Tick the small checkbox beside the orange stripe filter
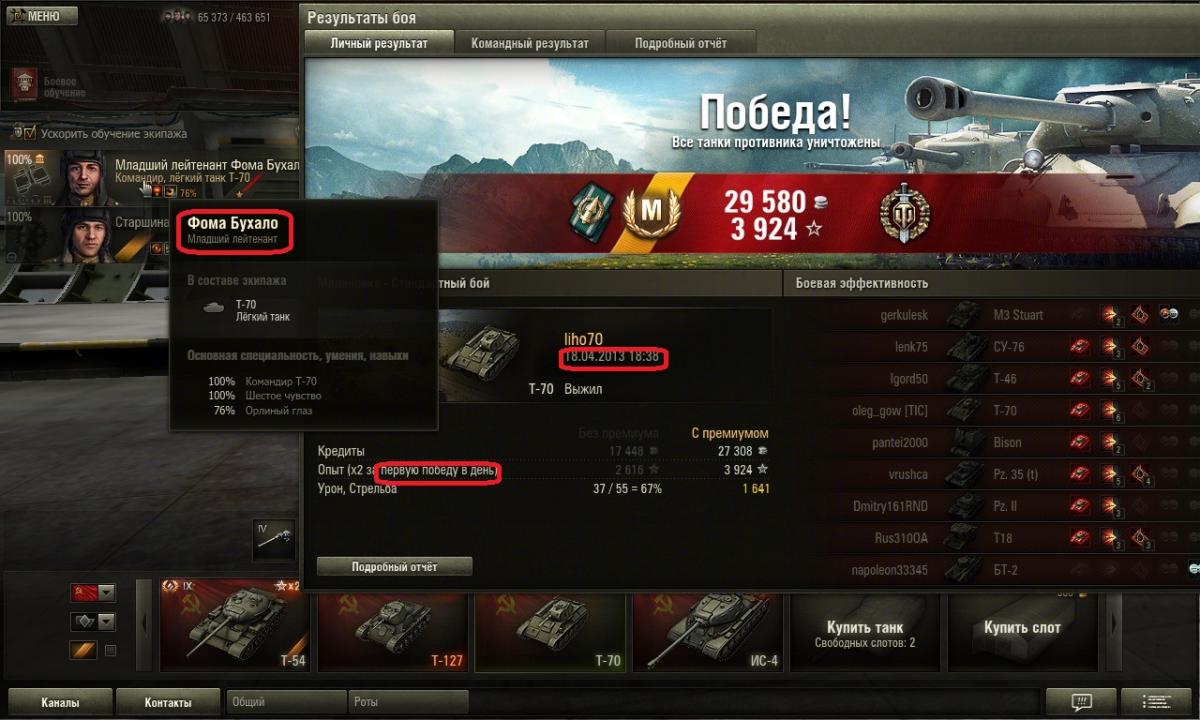This screenshot has width=1200, height=720. 111,651
